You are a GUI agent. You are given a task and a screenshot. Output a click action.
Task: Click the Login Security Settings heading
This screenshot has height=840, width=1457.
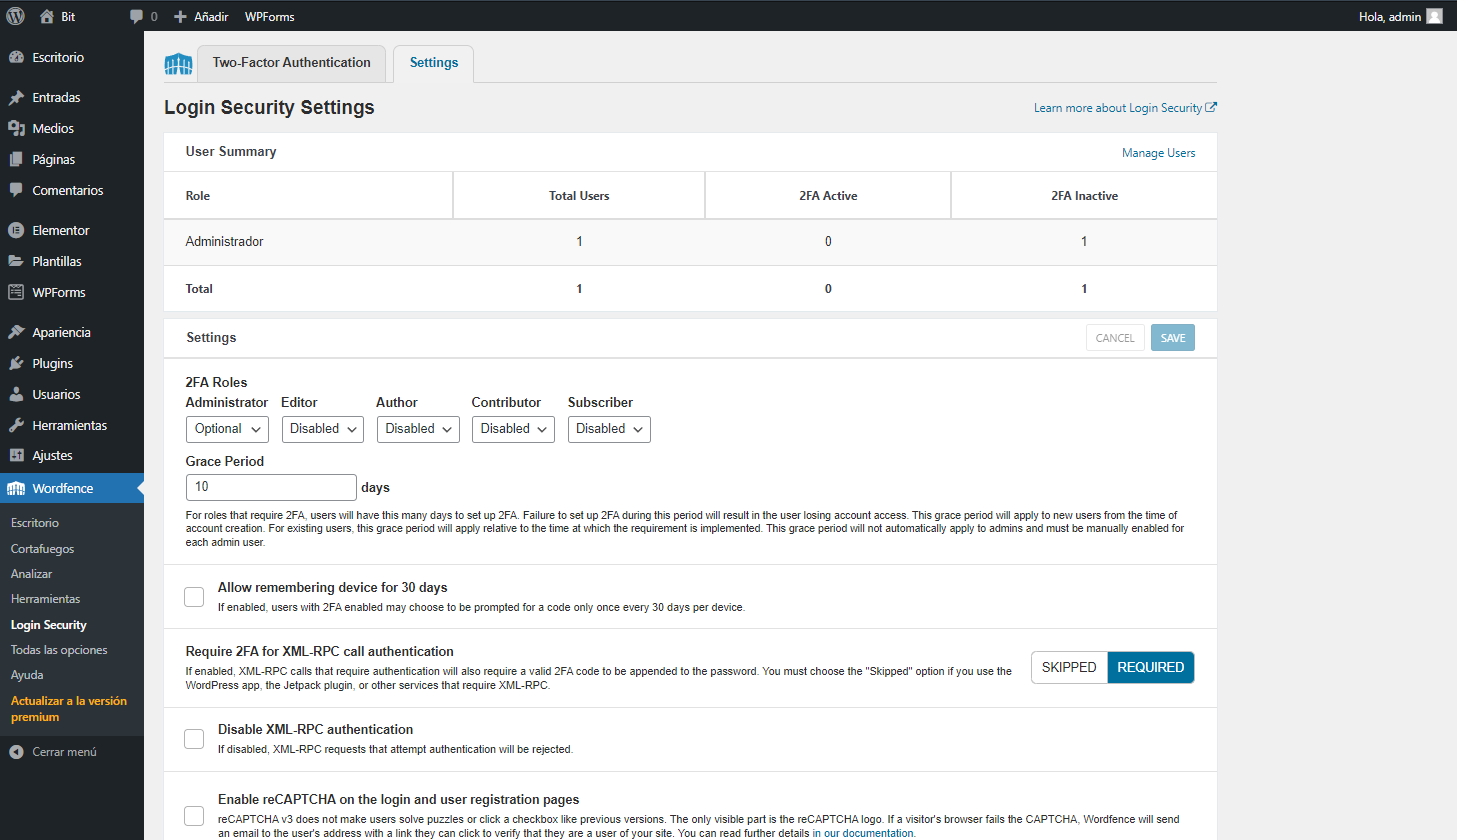tap(269, 107)
